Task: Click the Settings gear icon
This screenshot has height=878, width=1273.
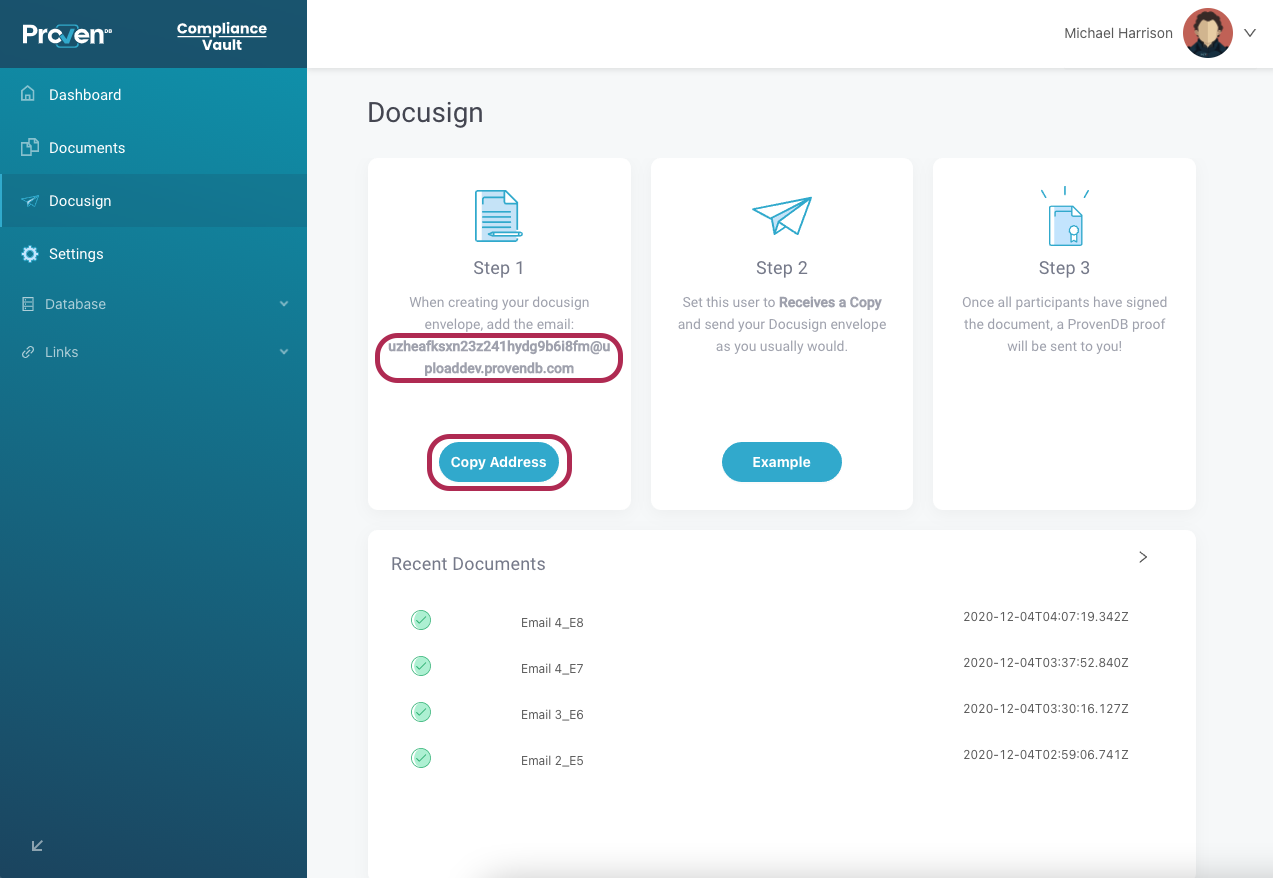Action: (30, 254)
